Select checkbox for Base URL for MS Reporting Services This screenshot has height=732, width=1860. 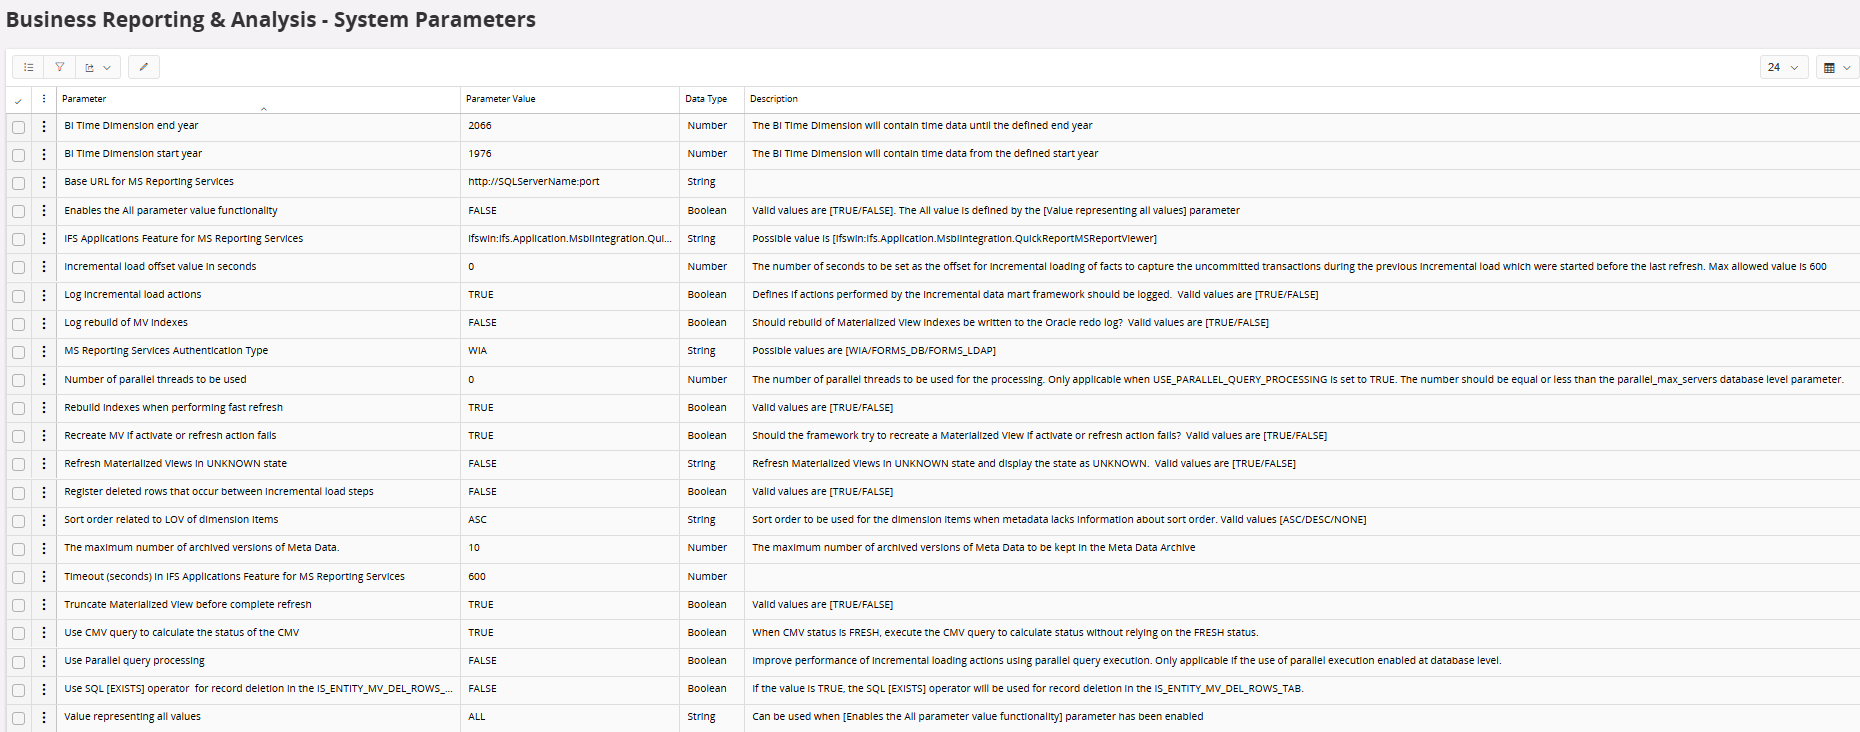(x=18, y=183)
